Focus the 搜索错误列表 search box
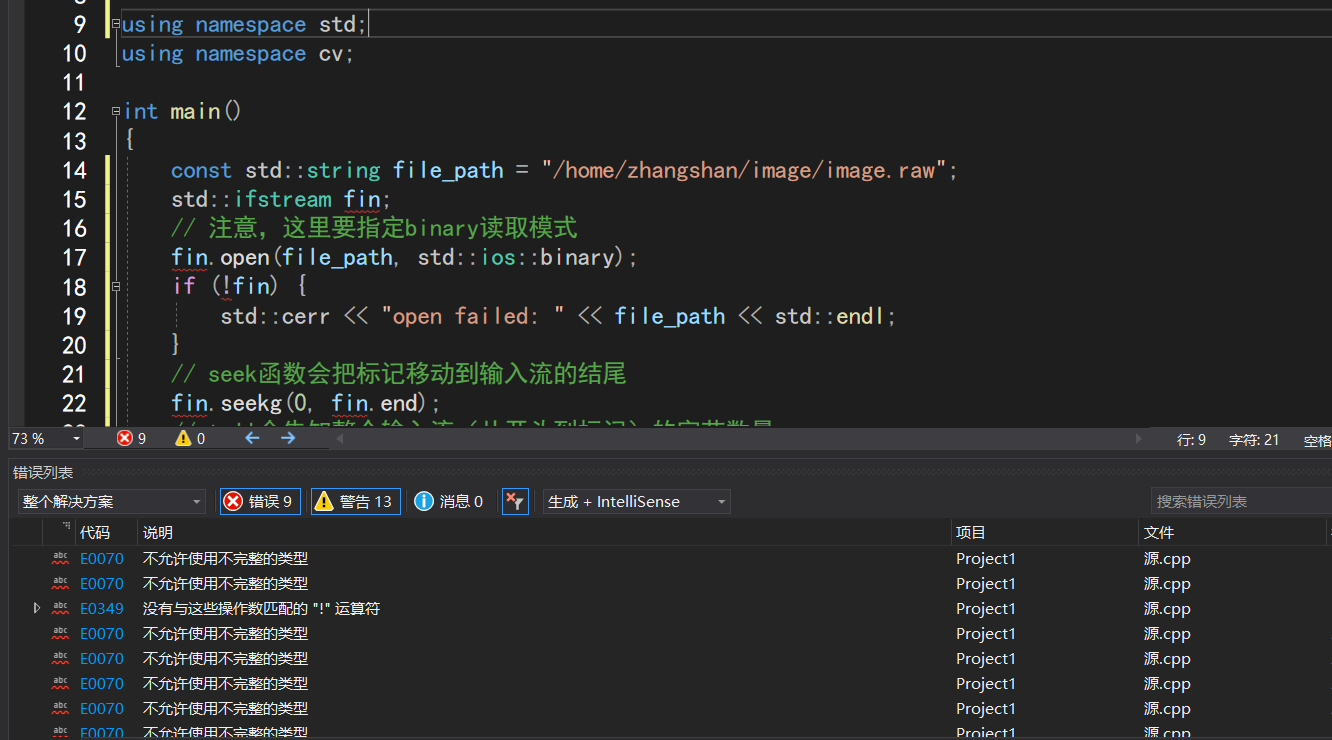Viewport: 1332px width, 740px height. pos(1241,502)
